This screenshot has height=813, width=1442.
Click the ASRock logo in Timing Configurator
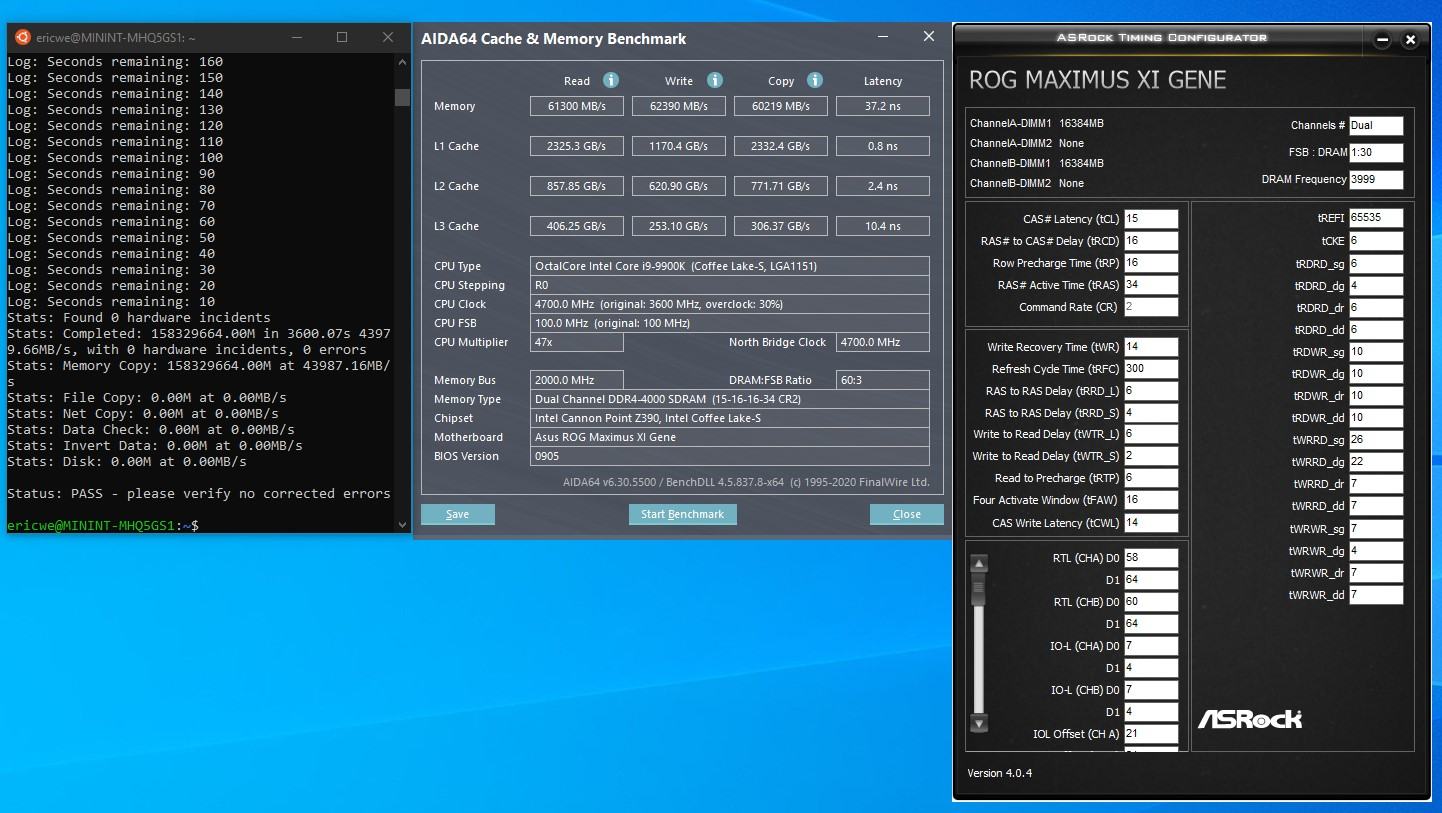(x=1250, y=719)
